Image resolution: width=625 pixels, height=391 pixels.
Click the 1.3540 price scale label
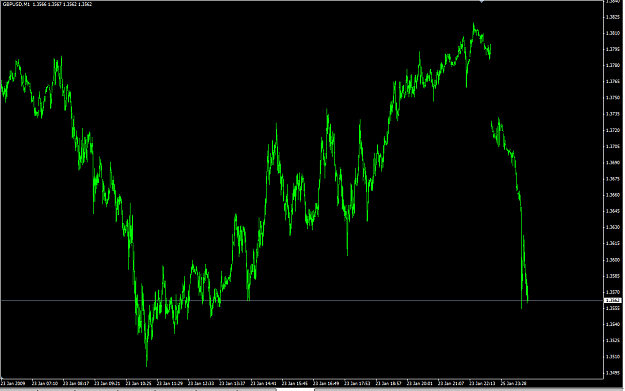coord(613,324)
